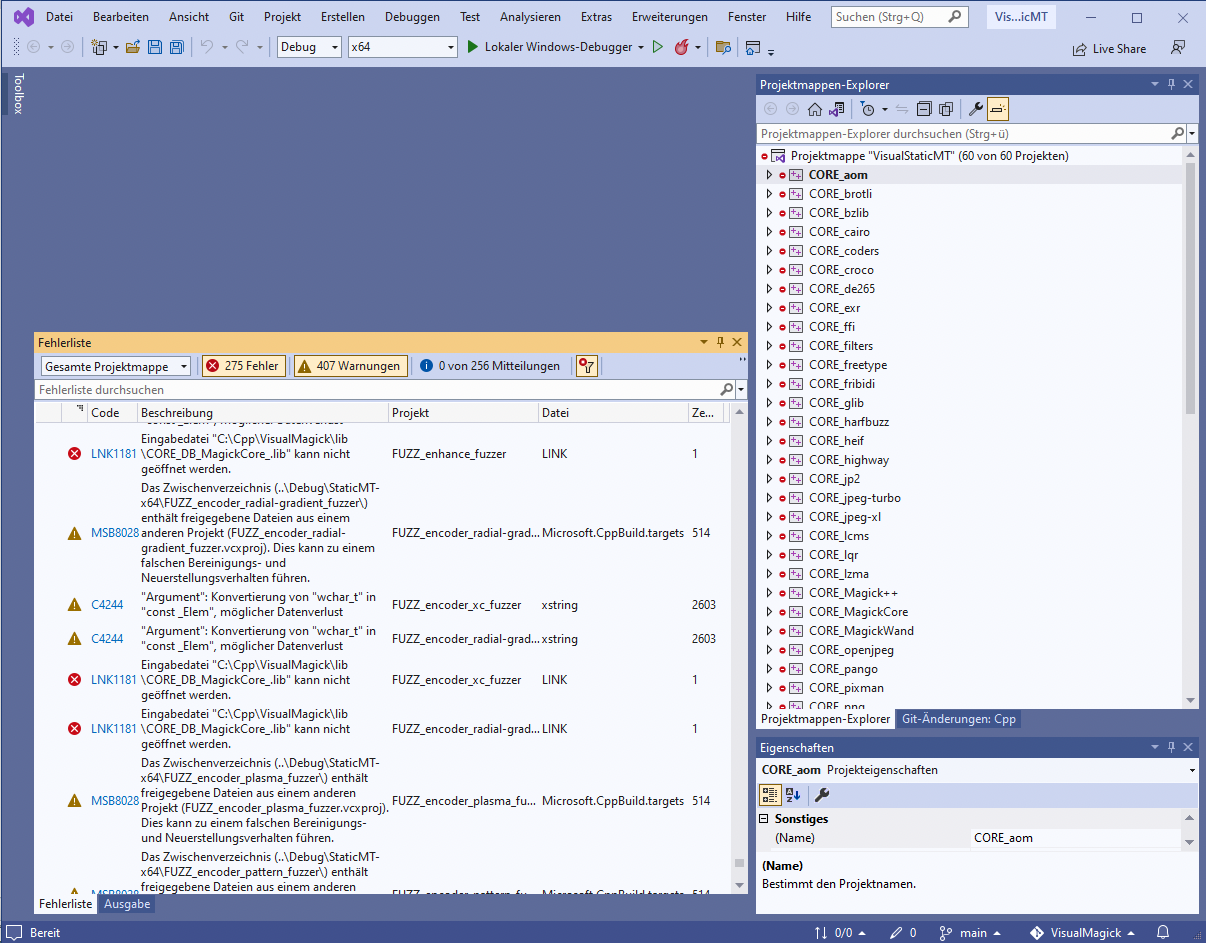The image size is (1206, 943).
Task: Click the Visual Studio logo icon
Action: pyautogui.click(x=24, y=17)
